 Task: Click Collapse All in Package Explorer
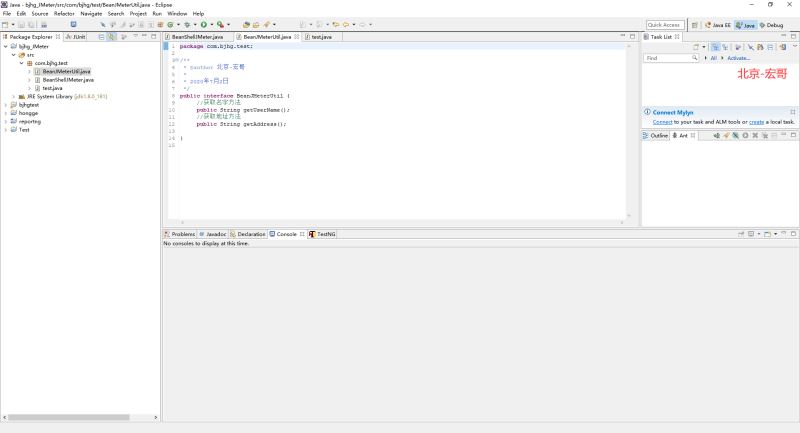tap(99, 37)
